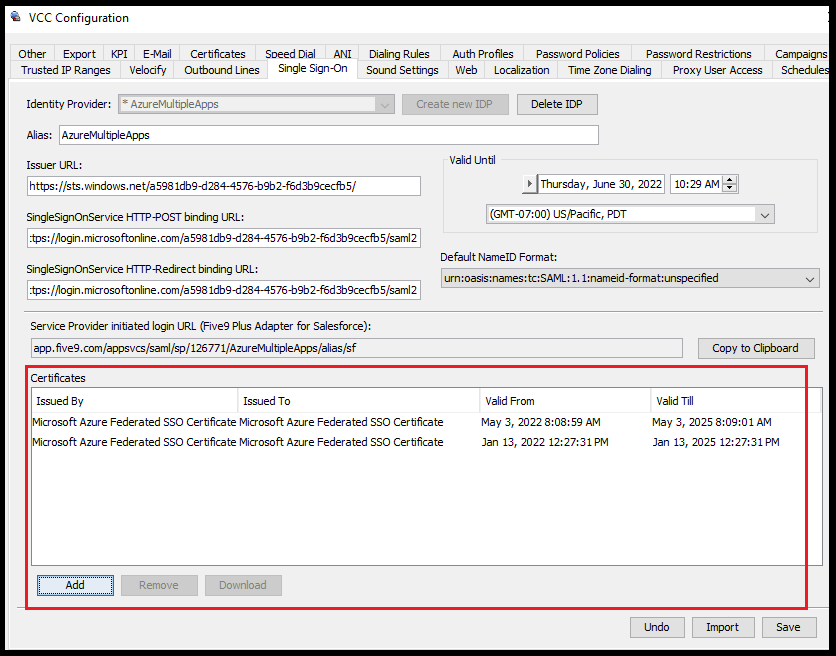This screenshot has width=836, height=656.
Task: Click the VCC Configuration window icon
Action: pyautogui.click(x=16, y=17)
